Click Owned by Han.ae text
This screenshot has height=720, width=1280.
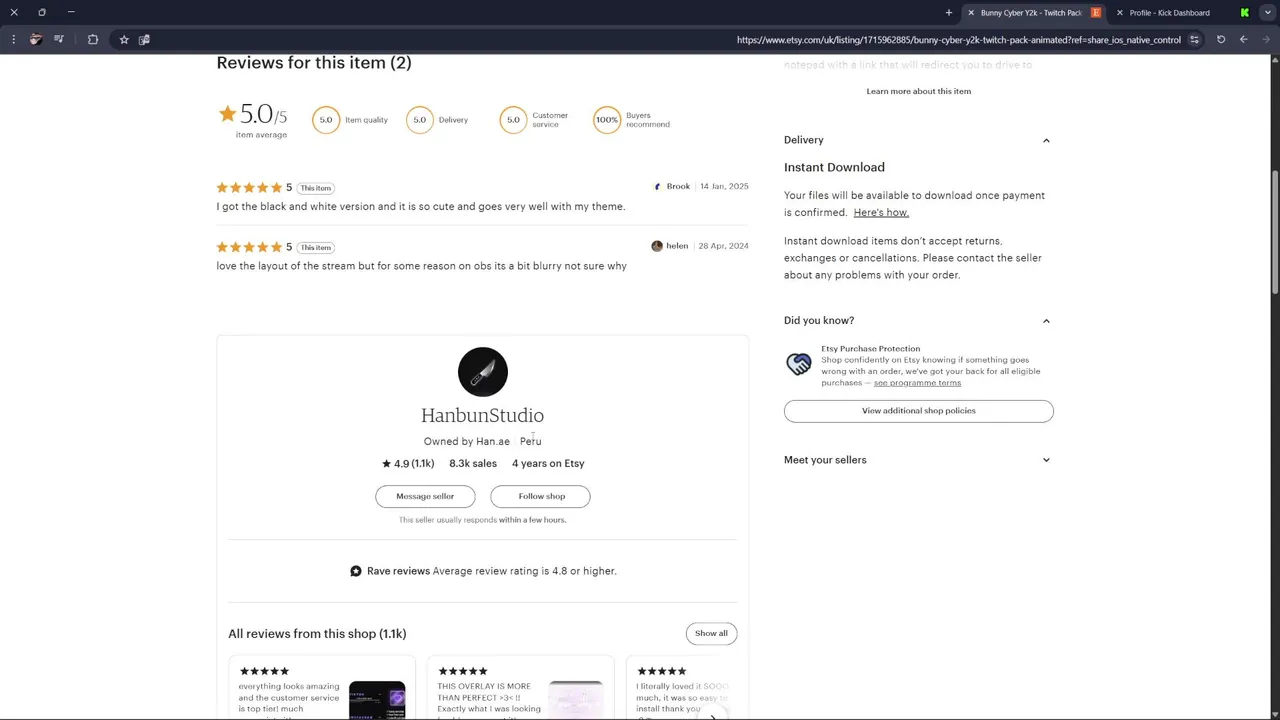[467, 441]
